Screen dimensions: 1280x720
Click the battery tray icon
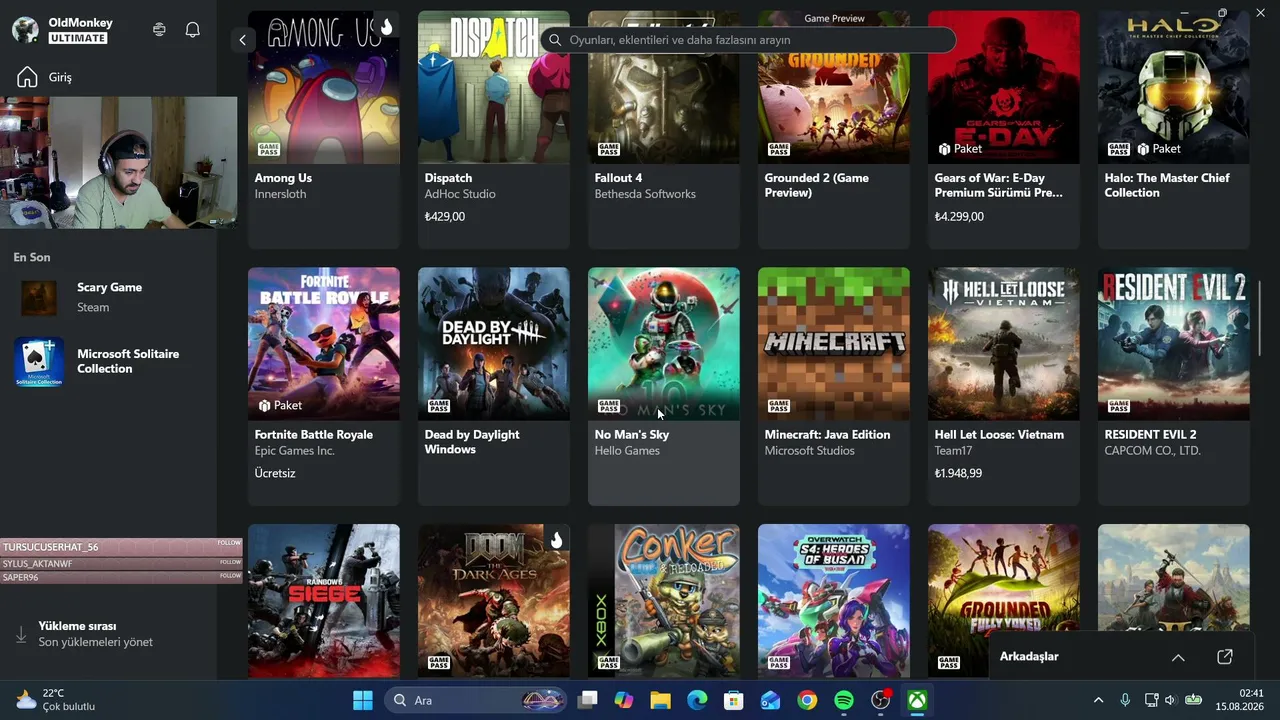tap(1193, 700)
